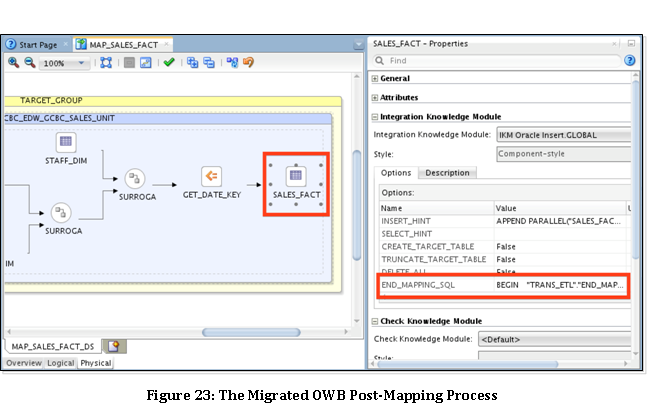Click the fit to window icon

(x=106, y=62)
